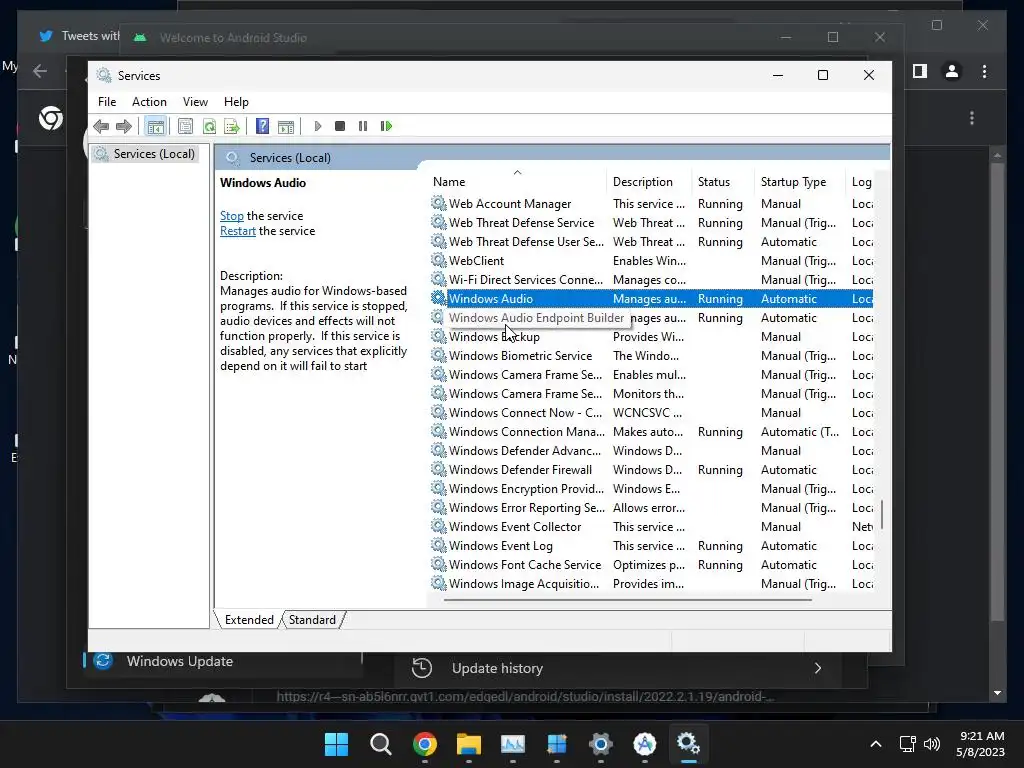1024x768 pixels.
Task: Click the forward arrow in Services toolbar
Action: (x=123, y=126)
